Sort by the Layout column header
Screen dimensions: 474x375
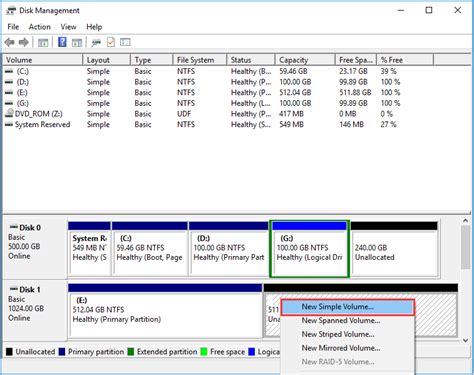coord(106,60)
